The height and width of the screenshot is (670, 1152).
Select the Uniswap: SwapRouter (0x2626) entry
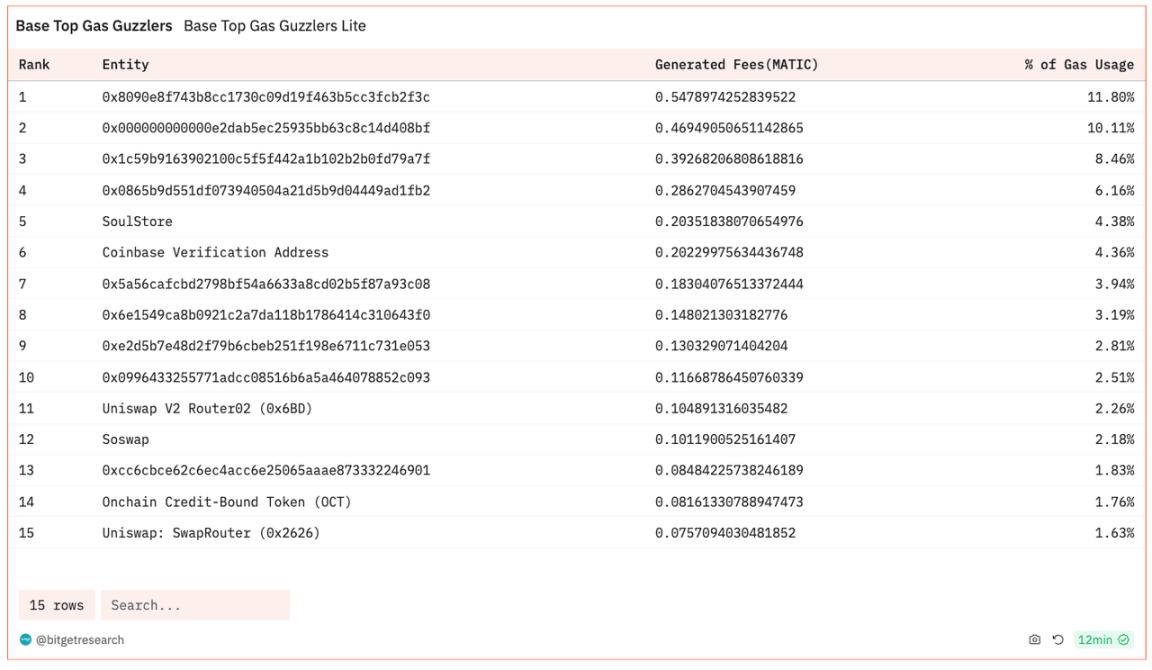pos(211,533)
